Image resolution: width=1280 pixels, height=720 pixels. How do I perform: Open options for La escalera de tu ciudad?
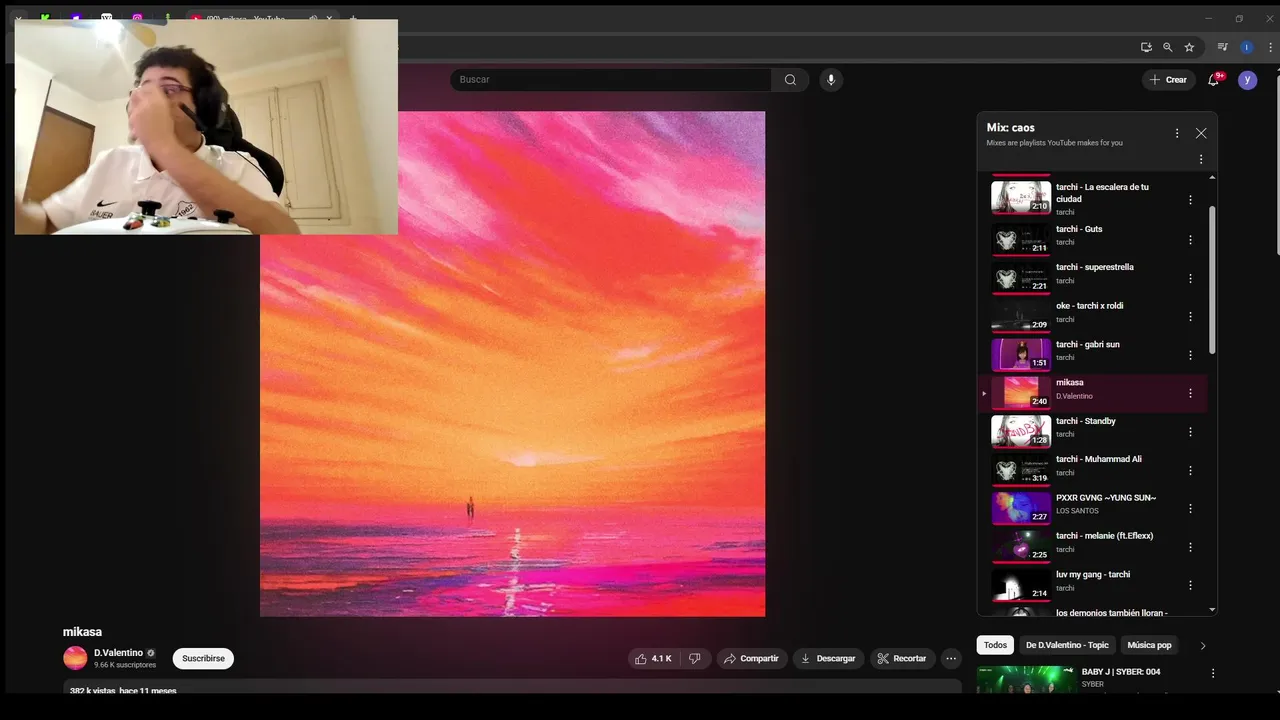pos(1190,200)
